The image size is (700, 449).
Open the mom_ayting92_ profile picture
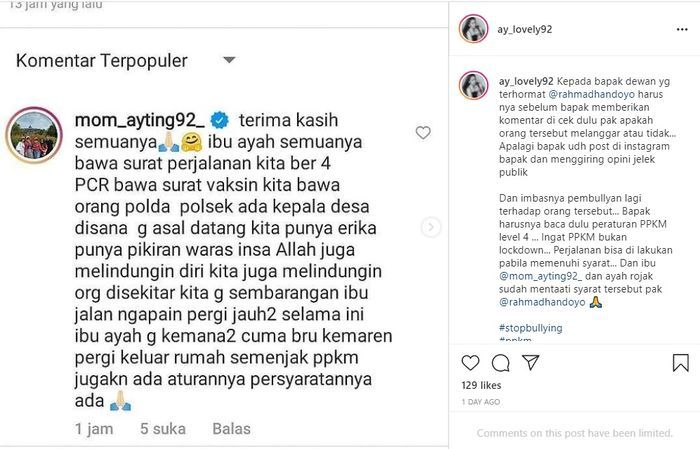click(x=34, y=135)
